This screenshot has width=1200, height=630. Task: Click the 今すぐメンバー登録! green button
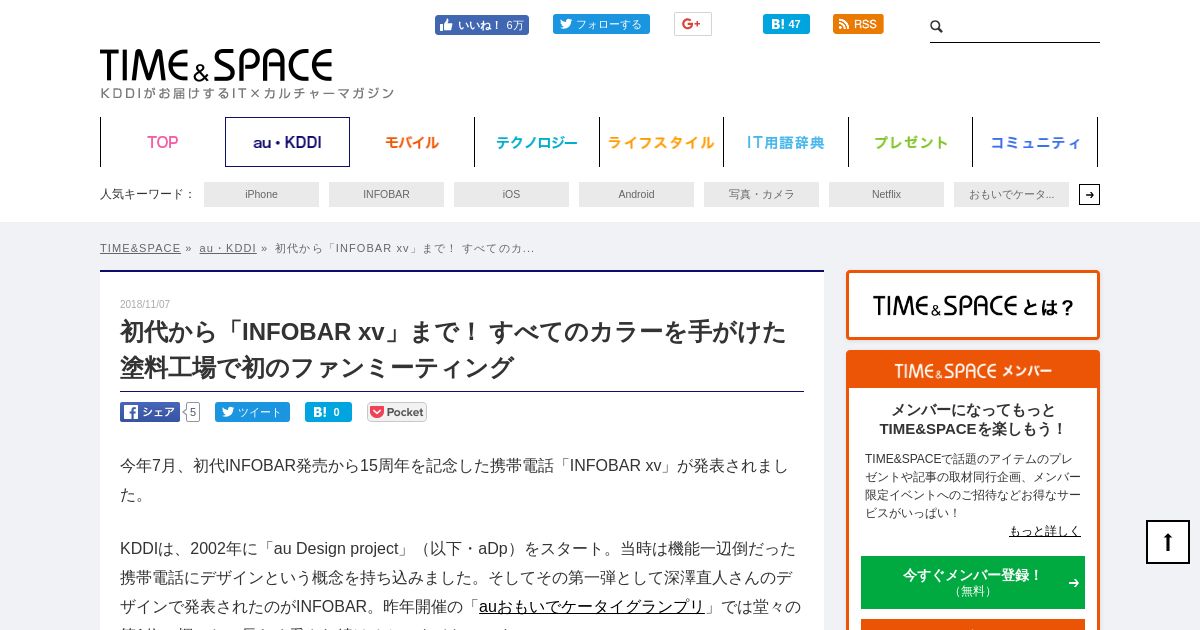[973, 582]
